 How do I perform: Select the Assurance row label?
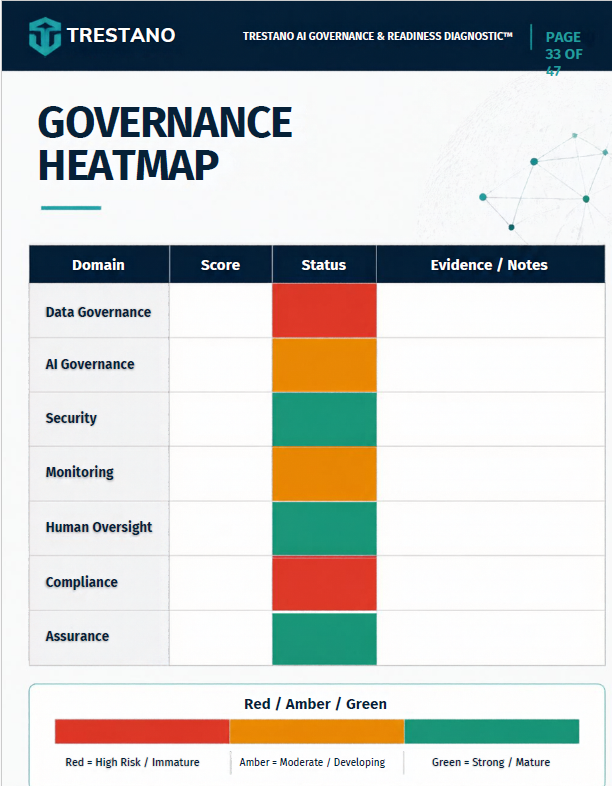(x=77, y=636)
